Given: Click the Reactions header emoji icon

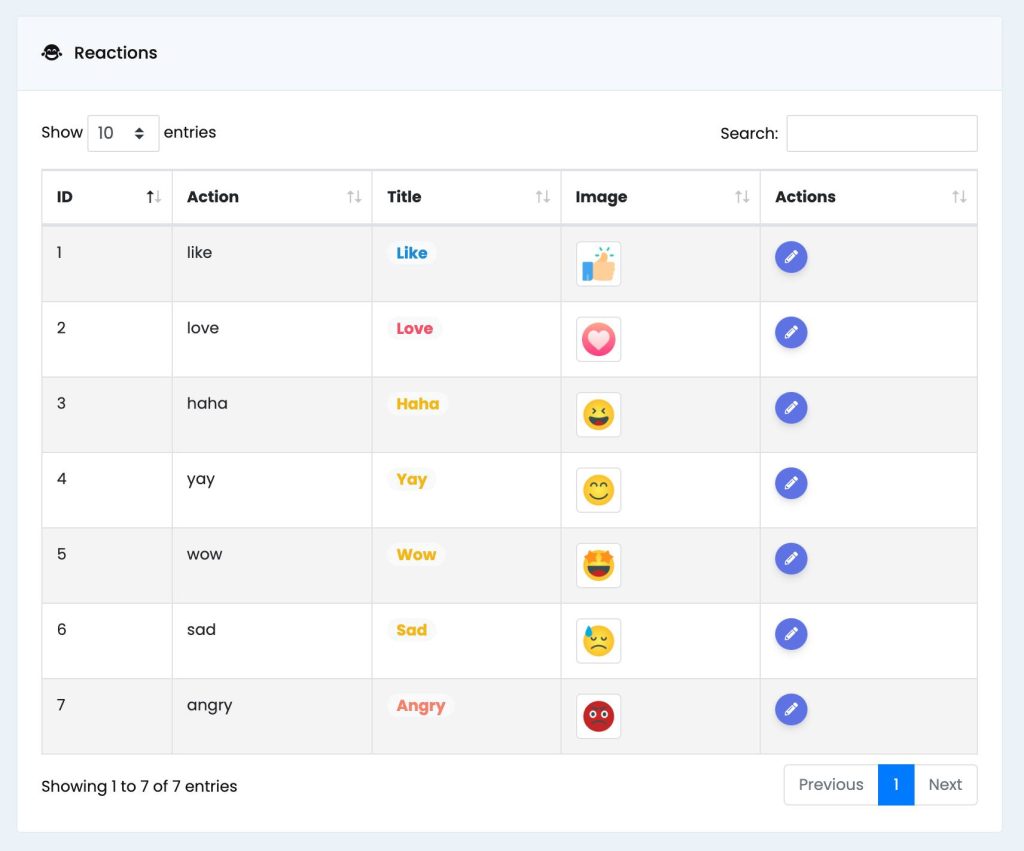Looking at the screenshot, I should [52, 52].
